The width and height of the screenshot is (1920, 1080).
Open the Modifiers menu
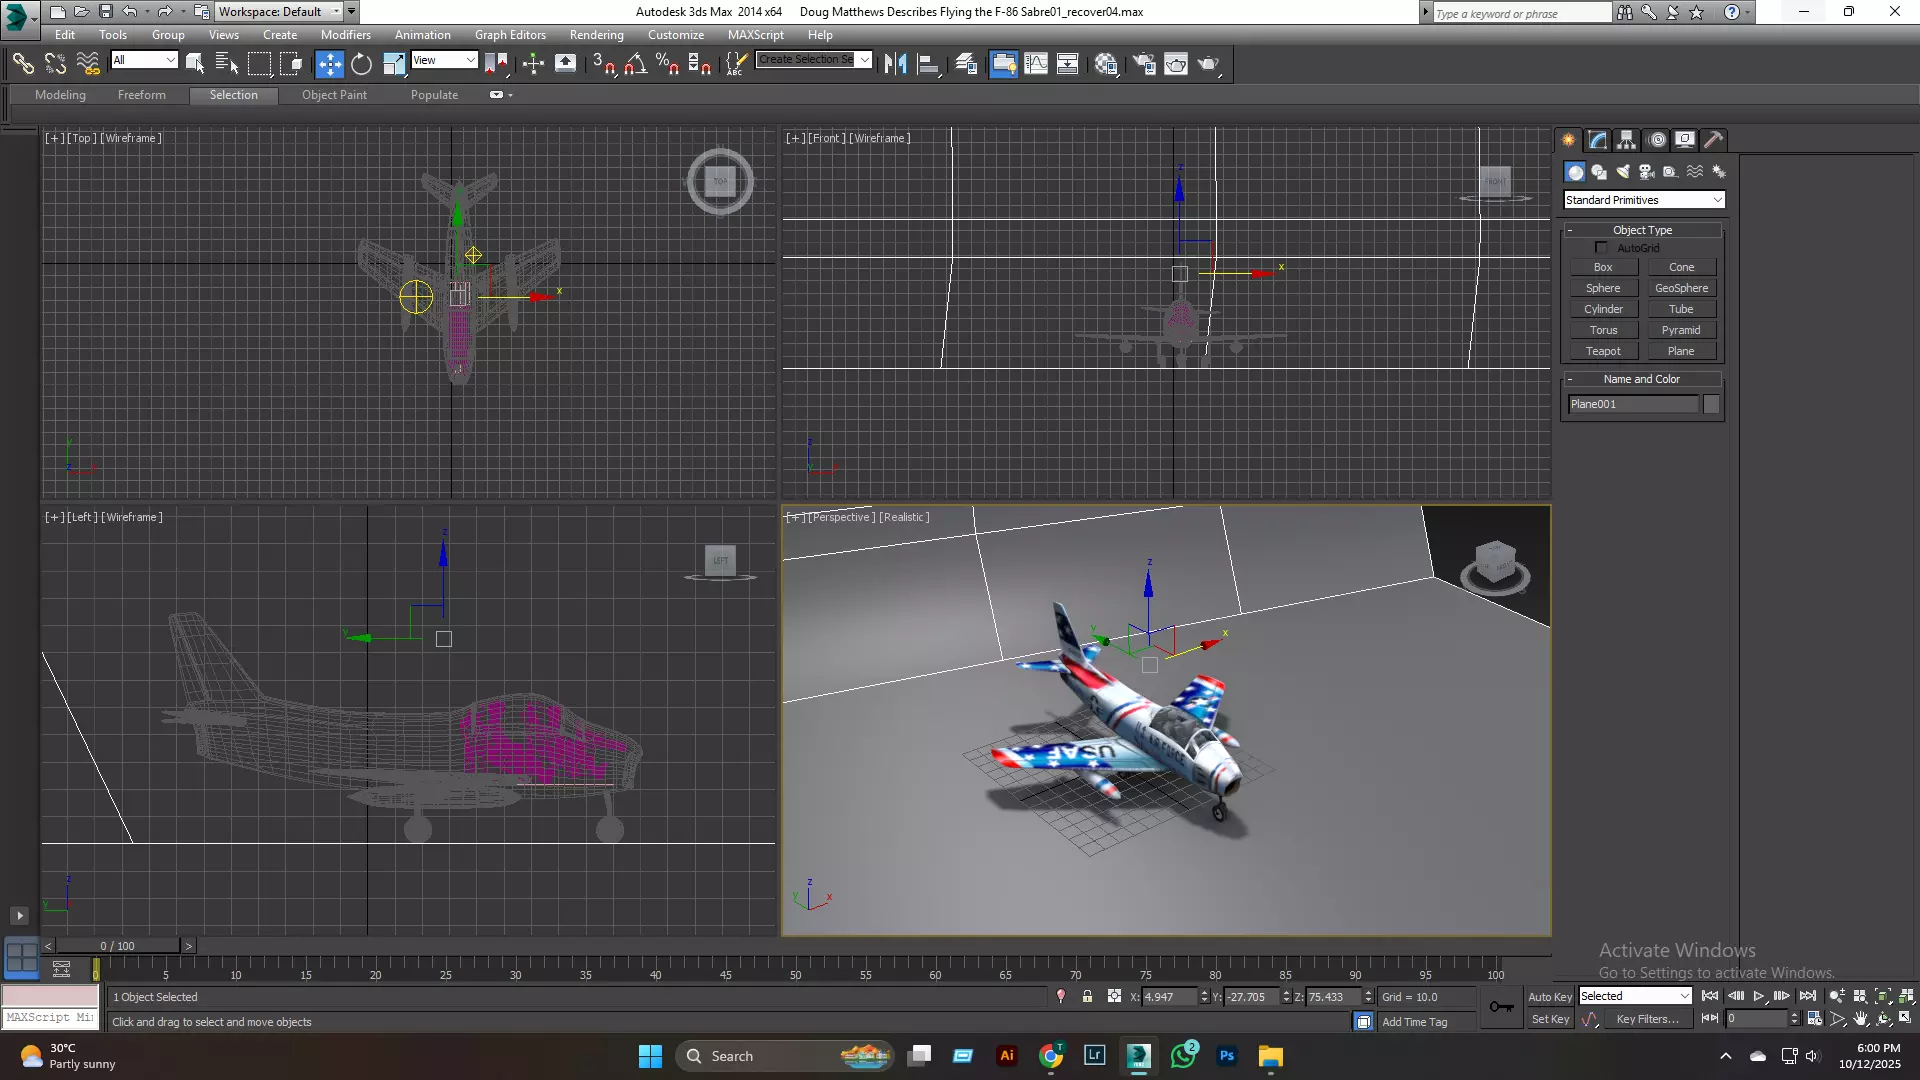tap(345, 35)
